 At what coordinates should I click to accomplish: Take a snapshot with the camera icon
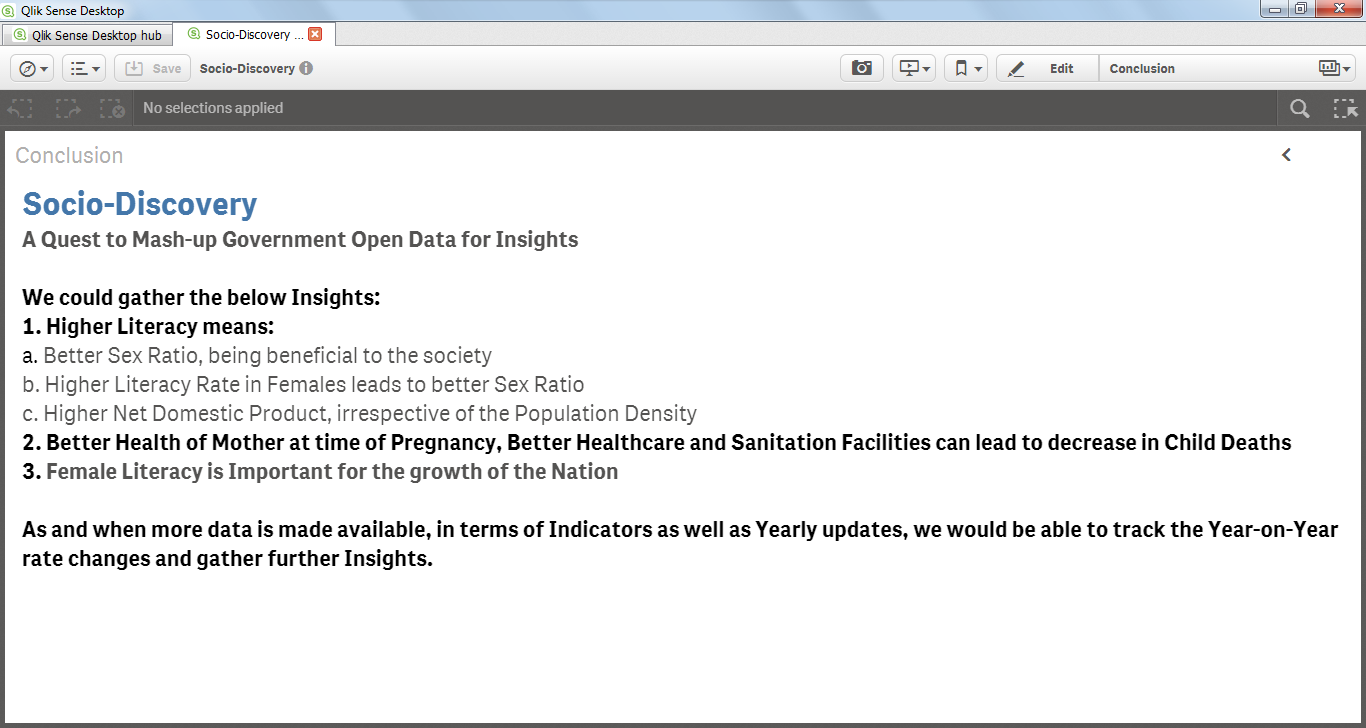point(862,68)
